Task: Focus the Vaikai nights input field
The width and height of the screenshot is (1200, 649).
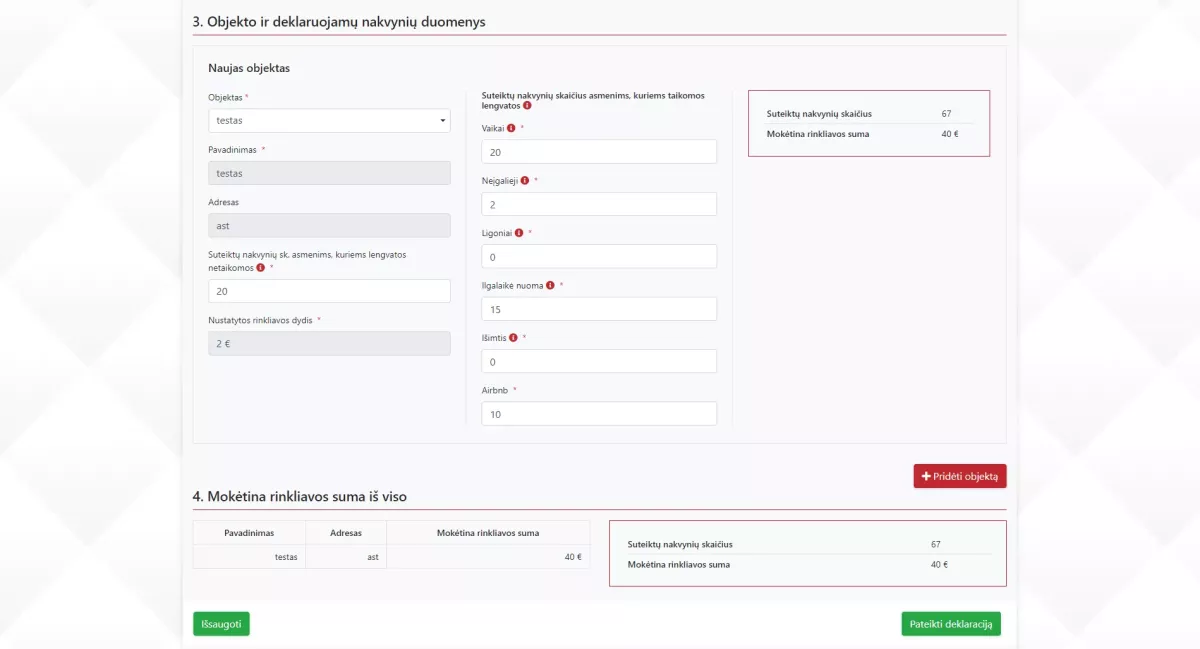Action: click(599, 152)
